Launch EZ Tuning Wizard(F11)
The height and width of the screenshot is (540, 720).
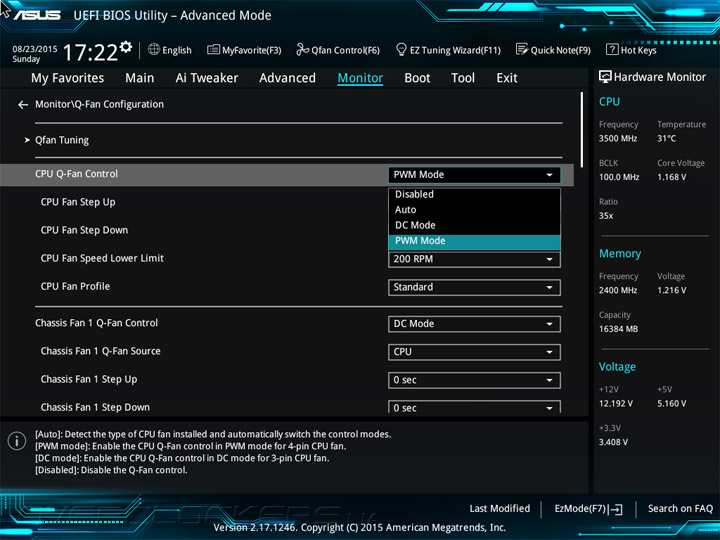pyautogui.click(x=448, y=50)
